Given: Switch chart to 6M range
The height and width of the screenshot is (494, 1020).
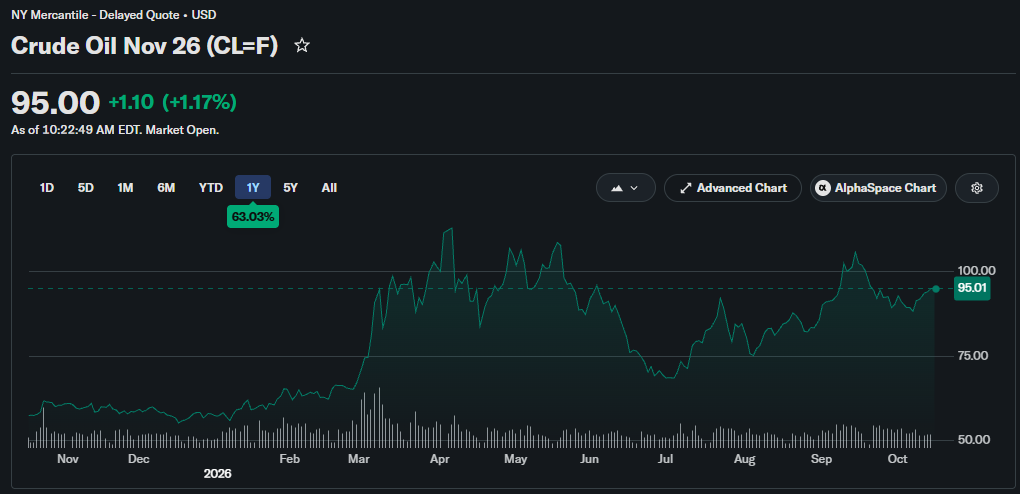Looking at the screenshot, I should click(x=166, y=188).
